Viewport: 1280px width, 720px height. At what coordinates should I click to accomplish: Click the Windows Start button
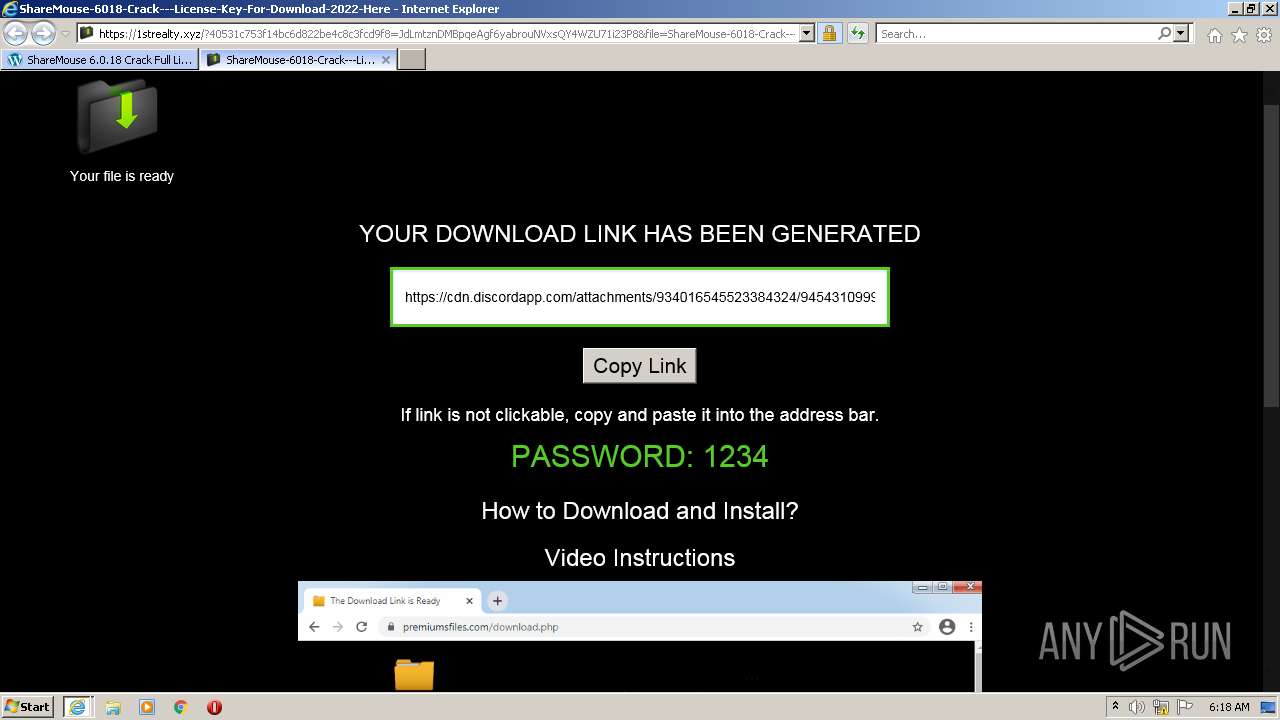(28, 706)
